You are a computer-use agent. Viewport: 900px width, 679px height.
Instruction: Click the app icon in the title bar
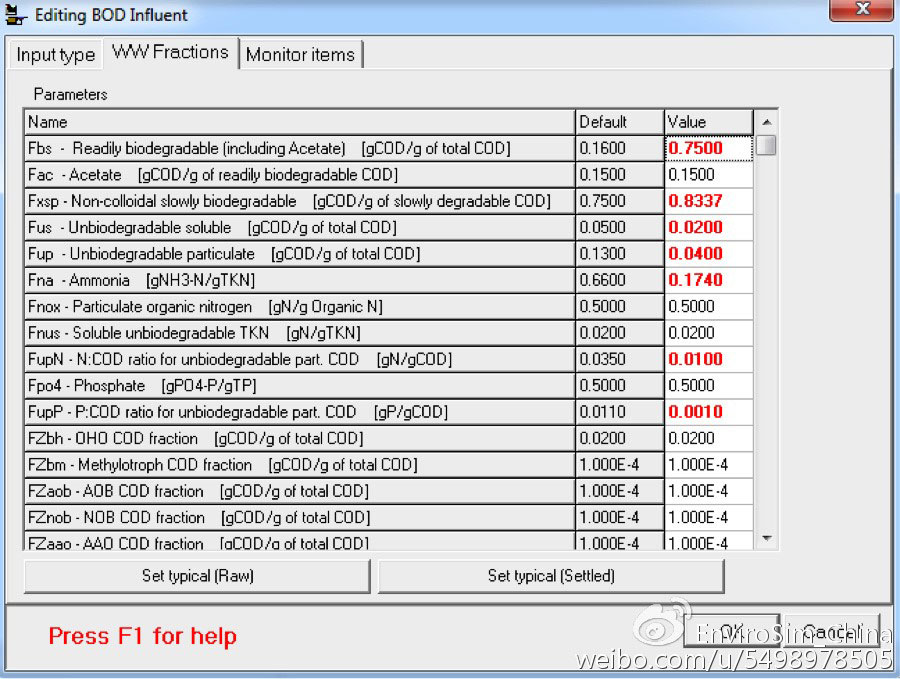[x=15, y=15]
